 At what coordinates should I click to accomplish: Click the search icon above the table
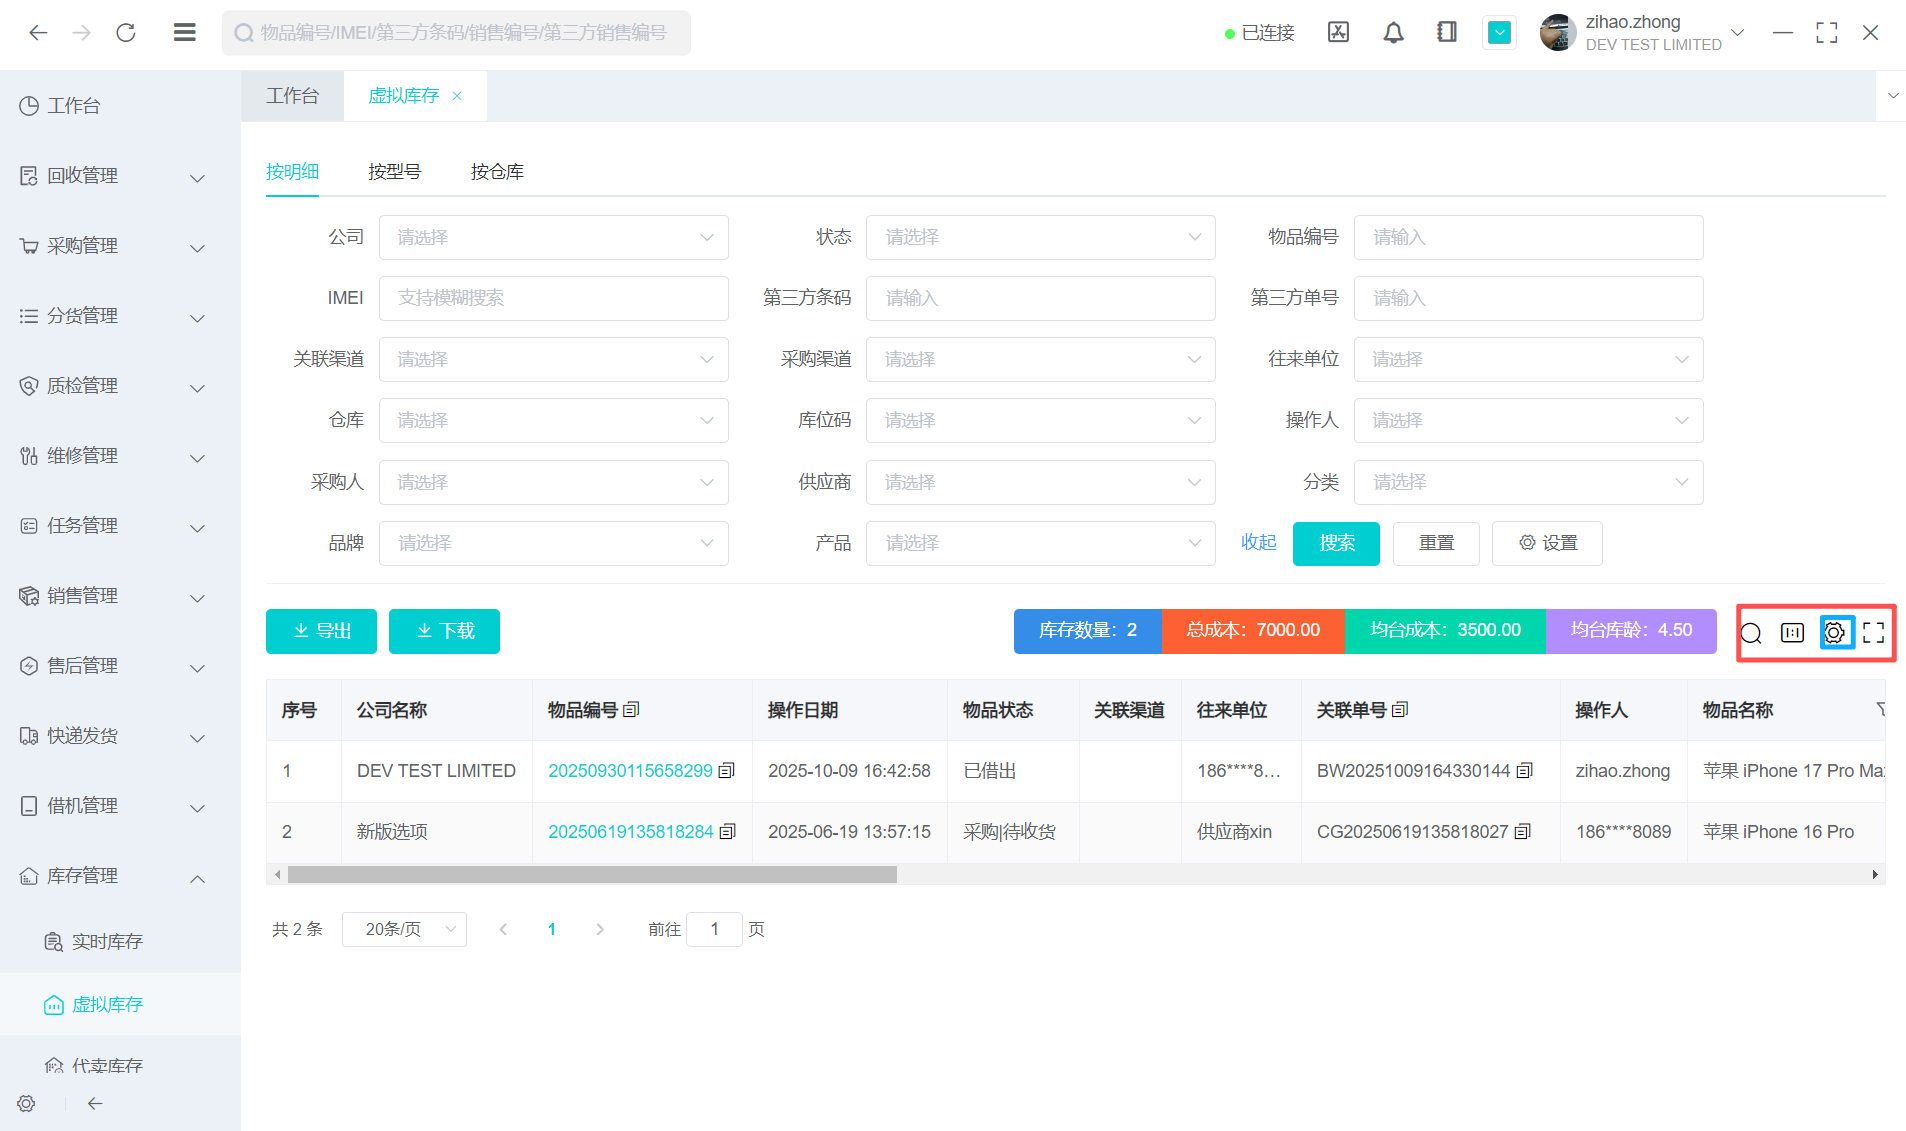(x=1751, y=632)
